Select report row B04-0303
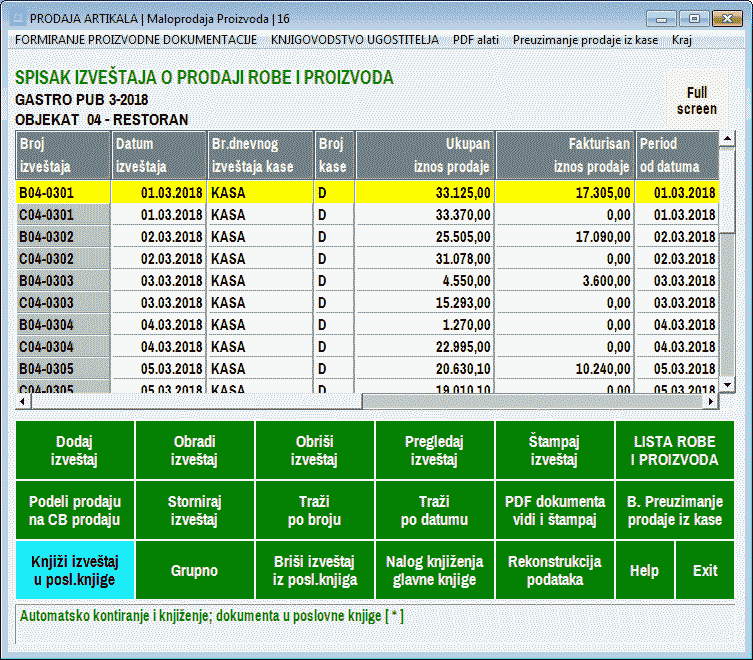This screenshot has width=753, height=660. (367, 281)
